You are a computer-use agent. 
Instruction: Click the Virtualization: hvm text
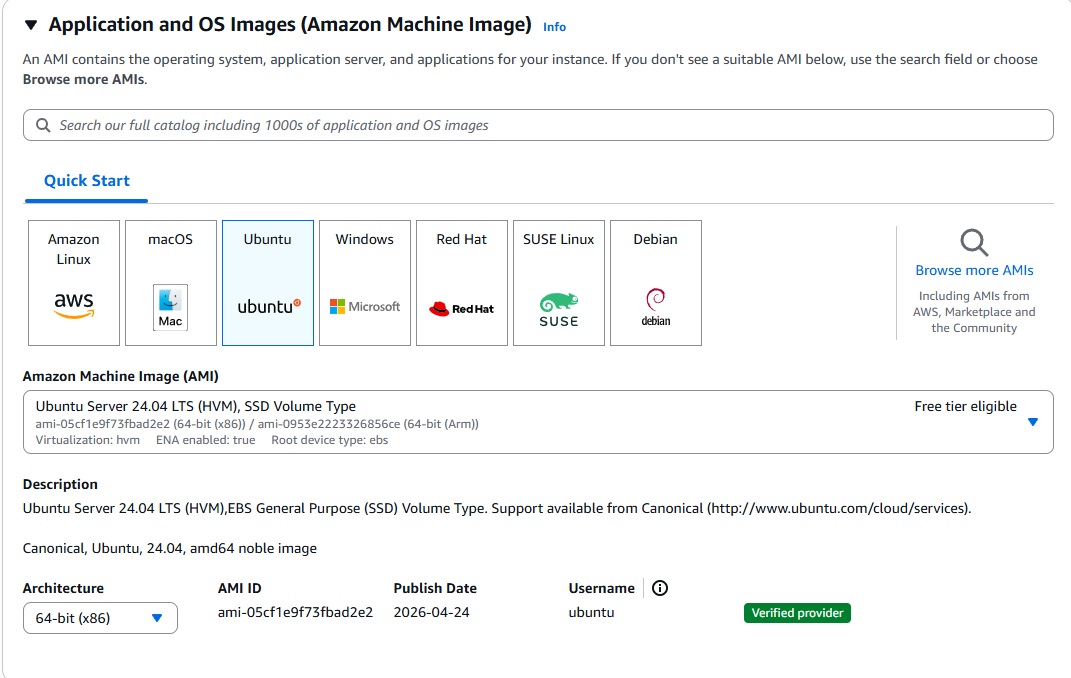tap(87, 440)
